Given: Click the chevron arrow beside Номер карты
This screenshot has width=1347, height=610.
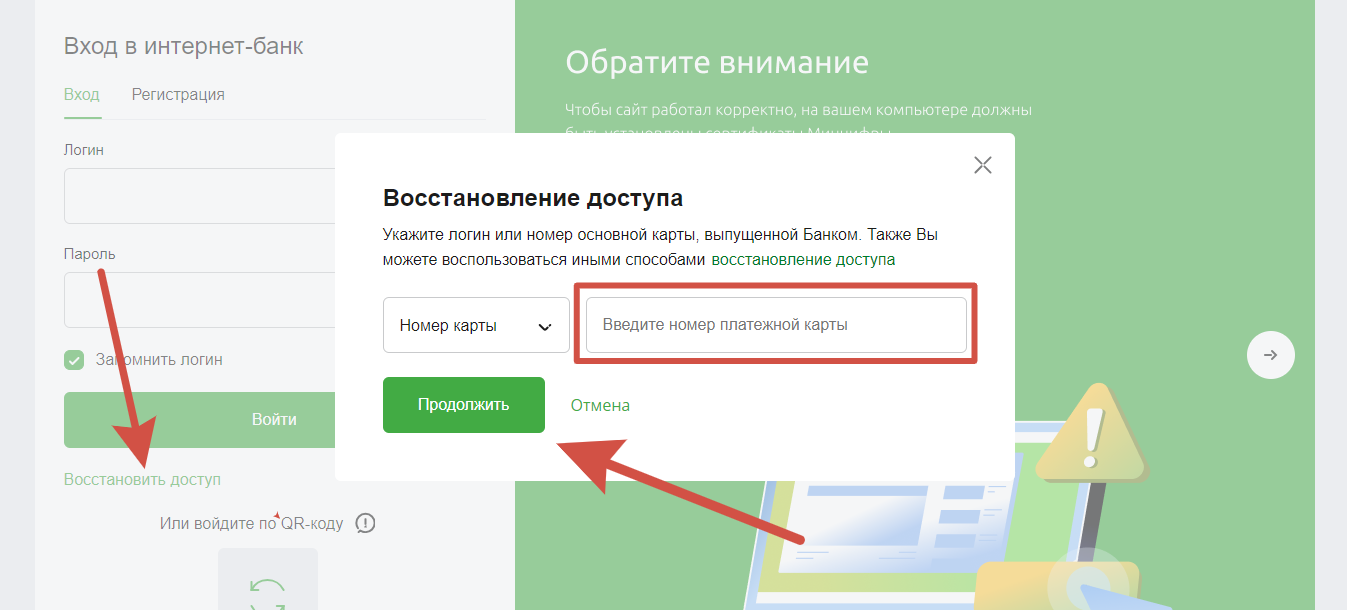Looking at the screenshot, I should (x=545, y=326).
